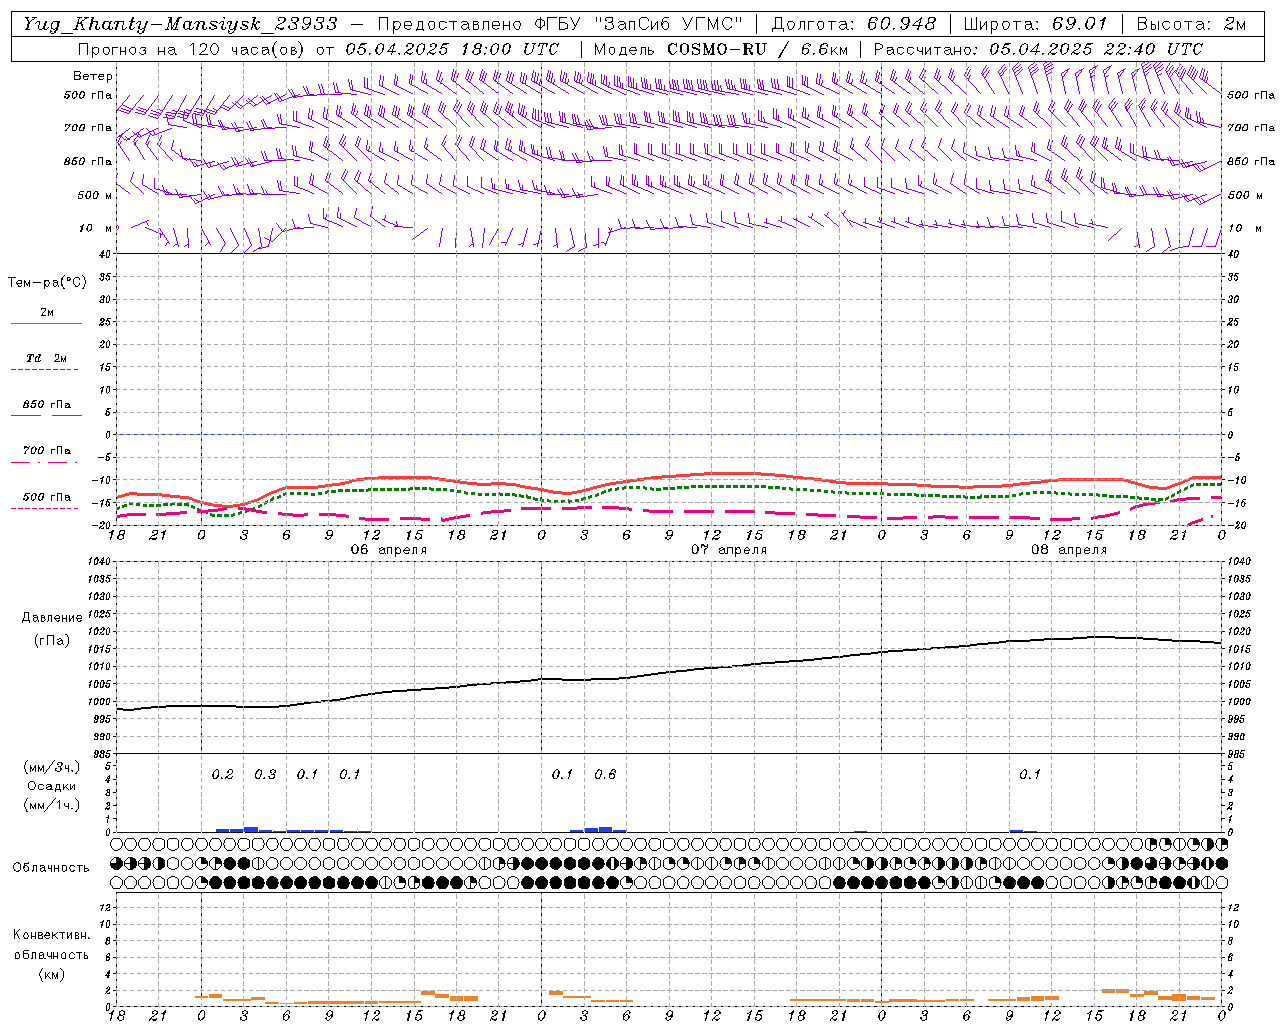Click the Облачность cloud cover label
Screen dimensions: 1280x1024
pos(51,868)
